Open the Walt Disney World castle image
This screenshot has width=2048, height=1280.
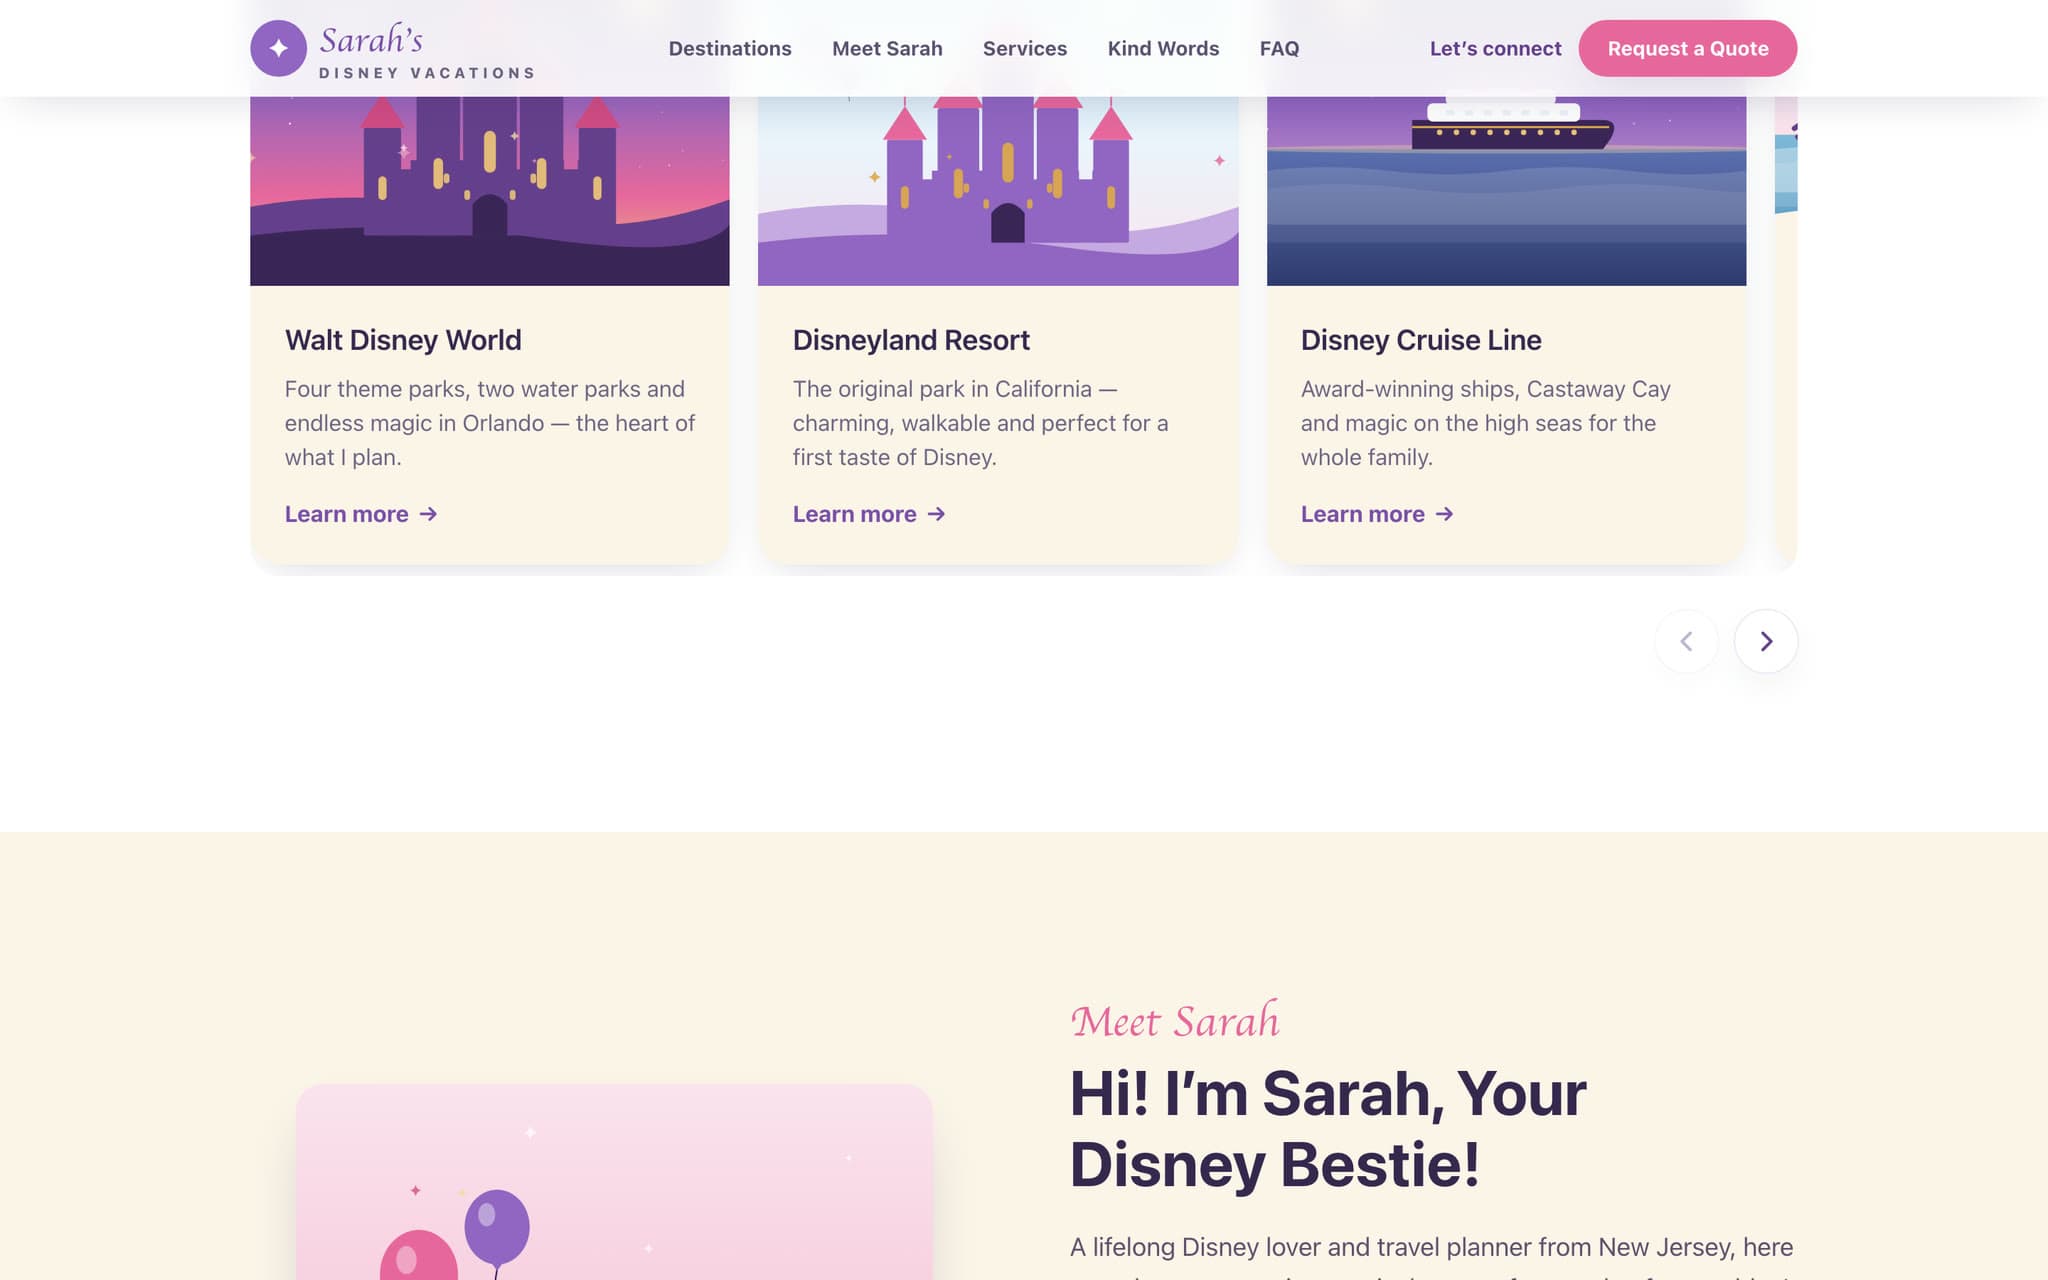coord(490,191)
